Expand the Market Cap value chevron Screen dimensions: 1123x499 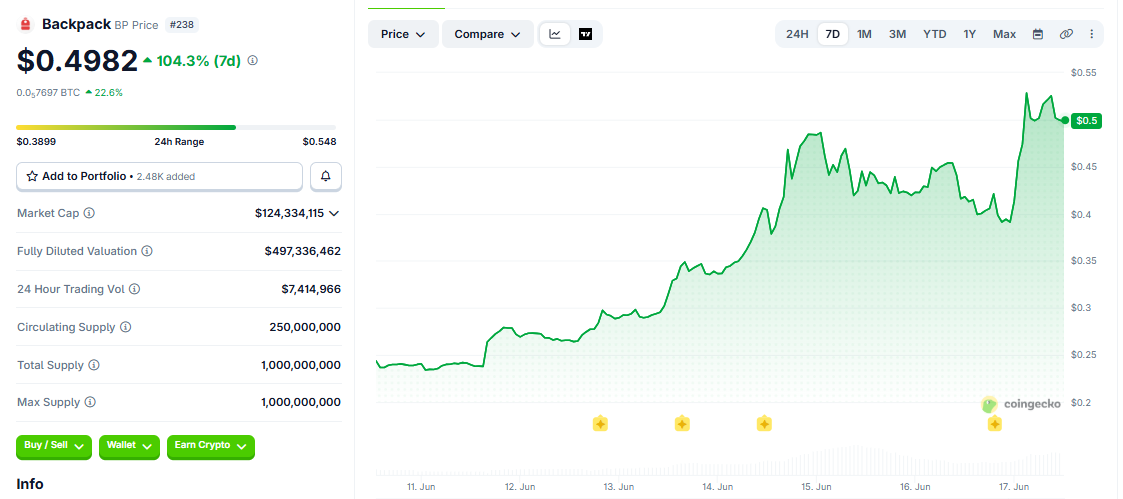(334, 213)
